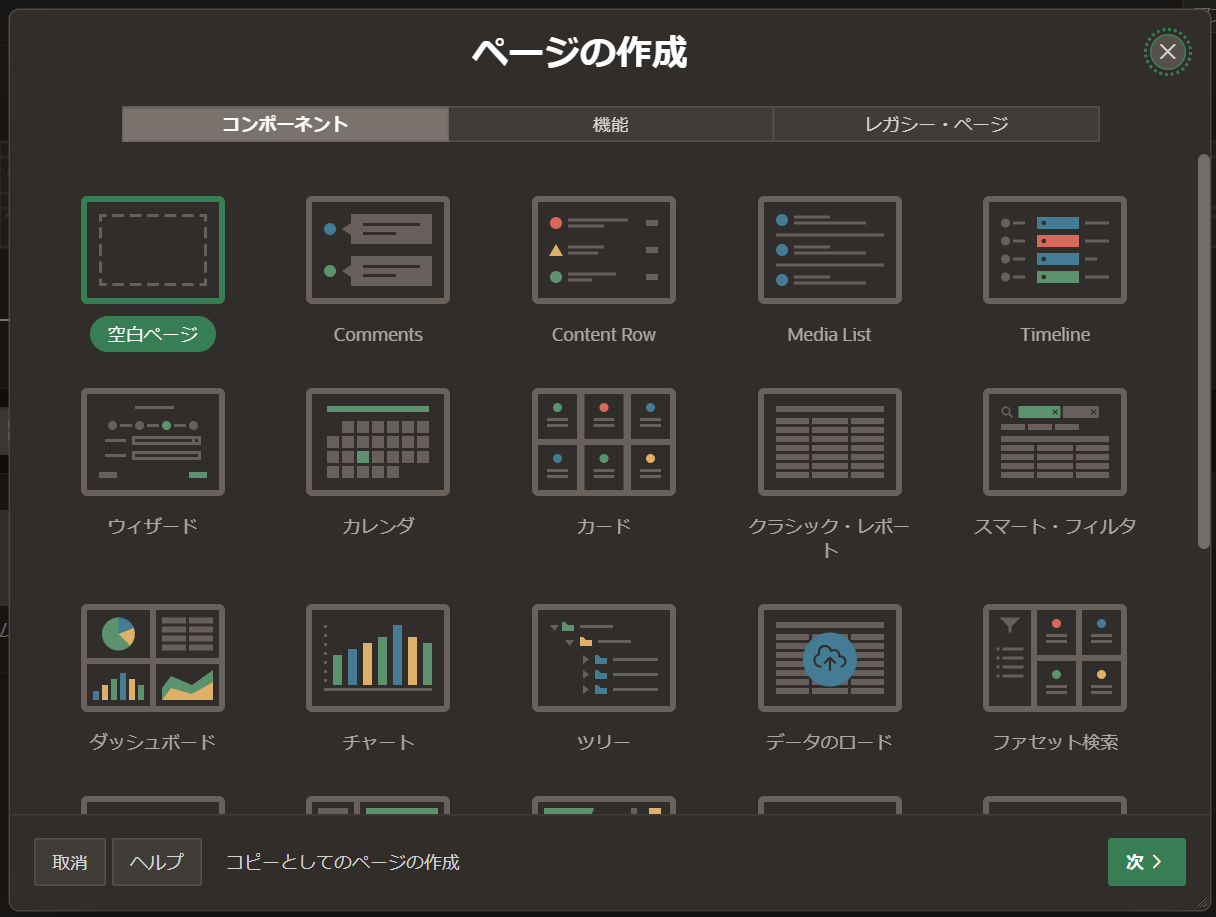
Task: Click the ウィザード label text
Action: (153, 526)
